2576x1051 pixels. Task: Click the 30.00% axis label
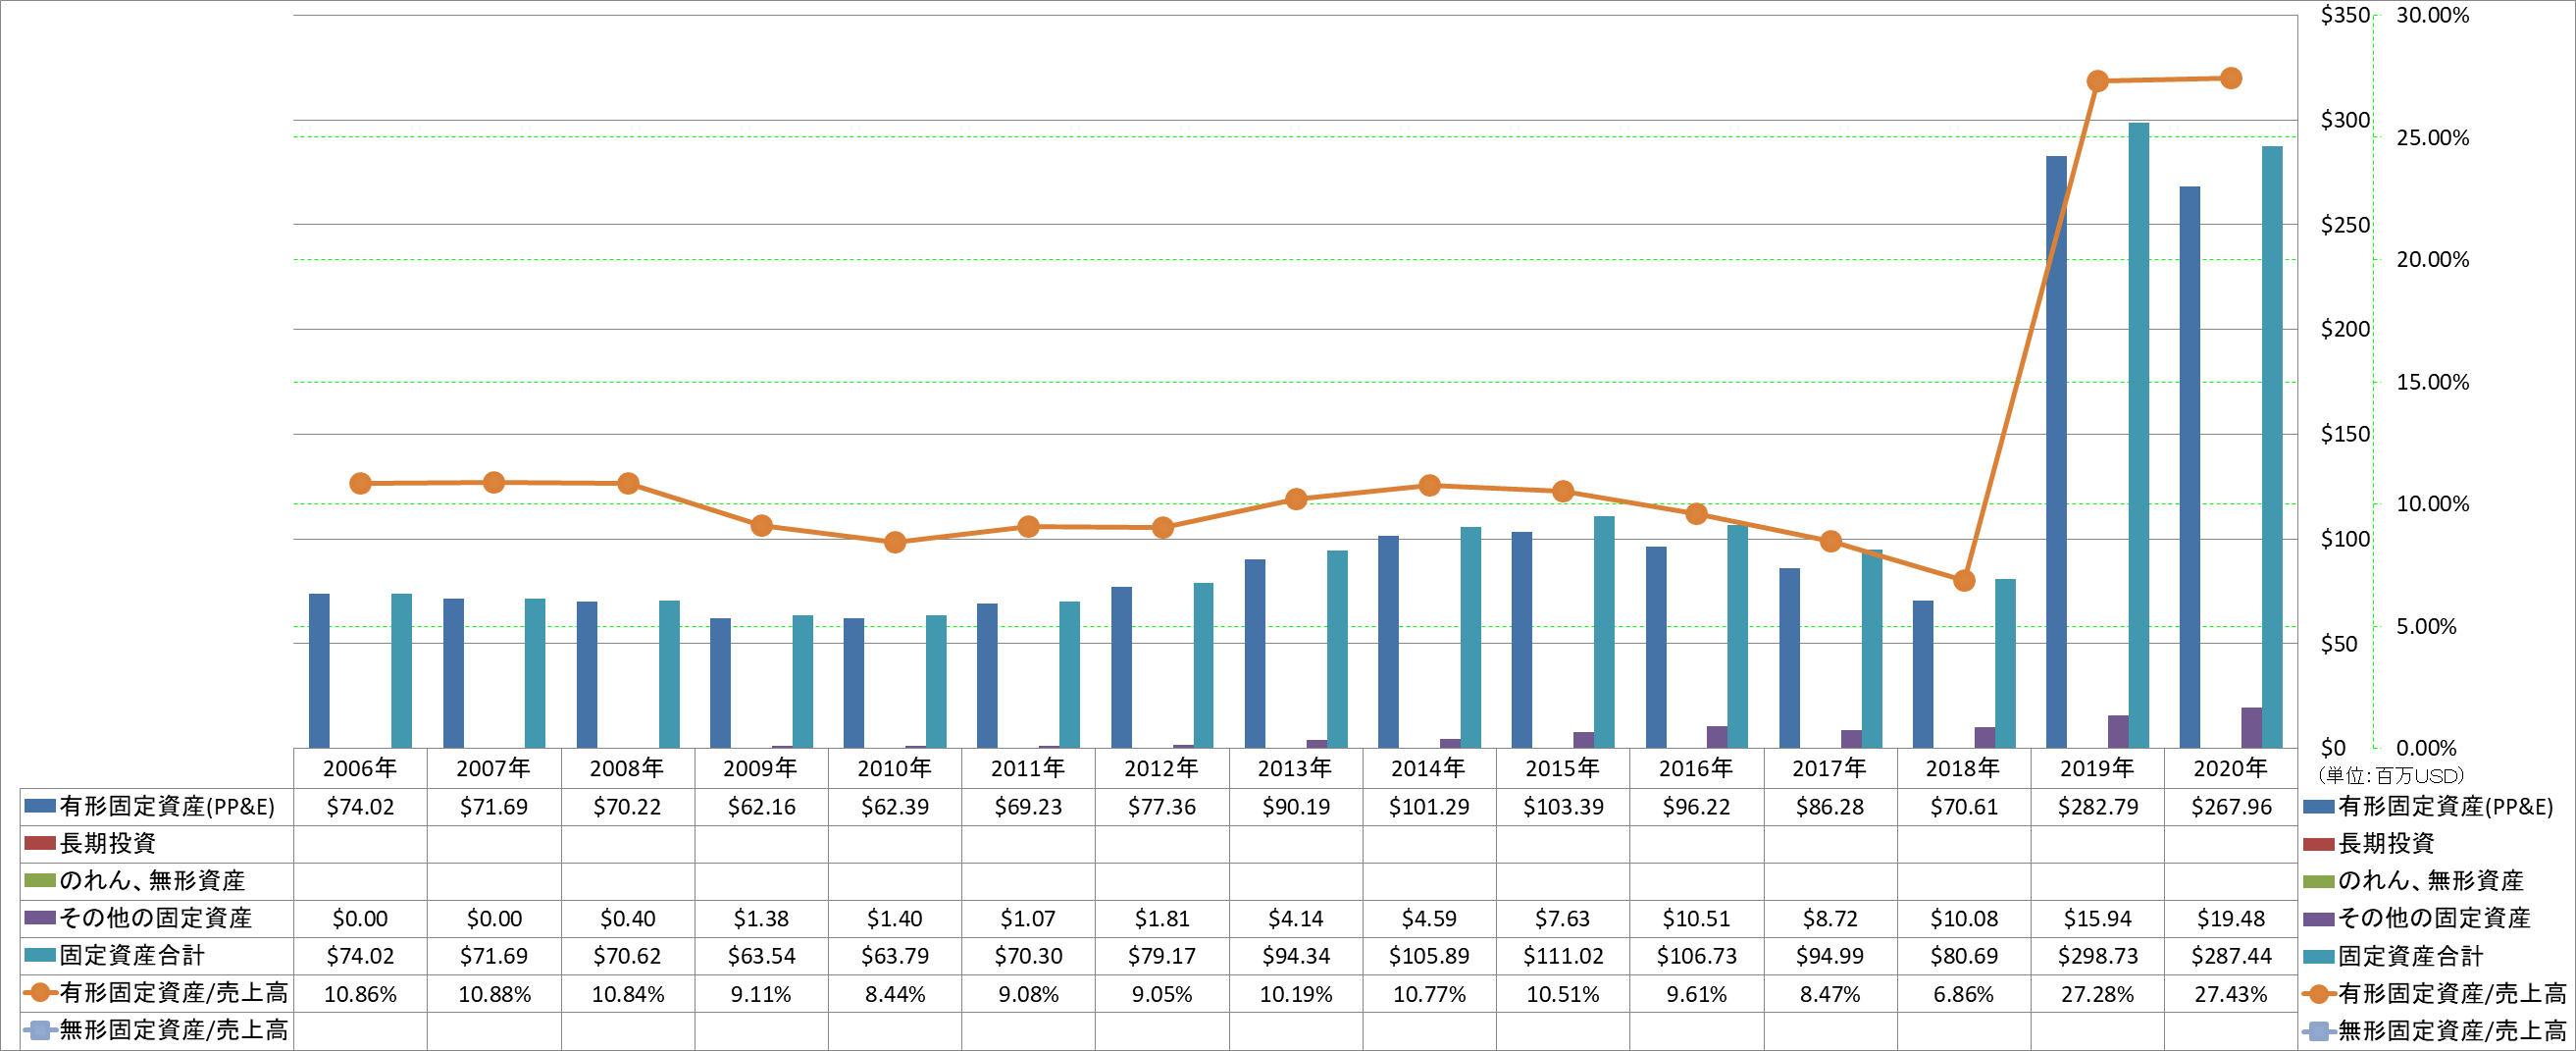pyautogui.click(x=2432, y=15)
